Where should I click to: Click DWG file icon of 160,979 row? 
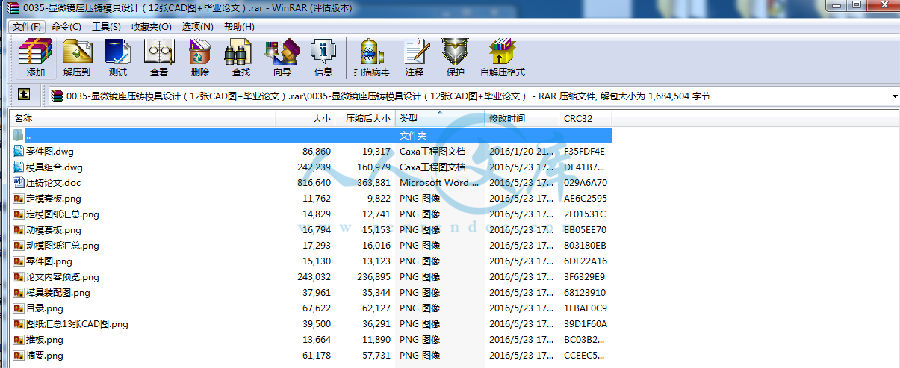(x=18, y=167)
